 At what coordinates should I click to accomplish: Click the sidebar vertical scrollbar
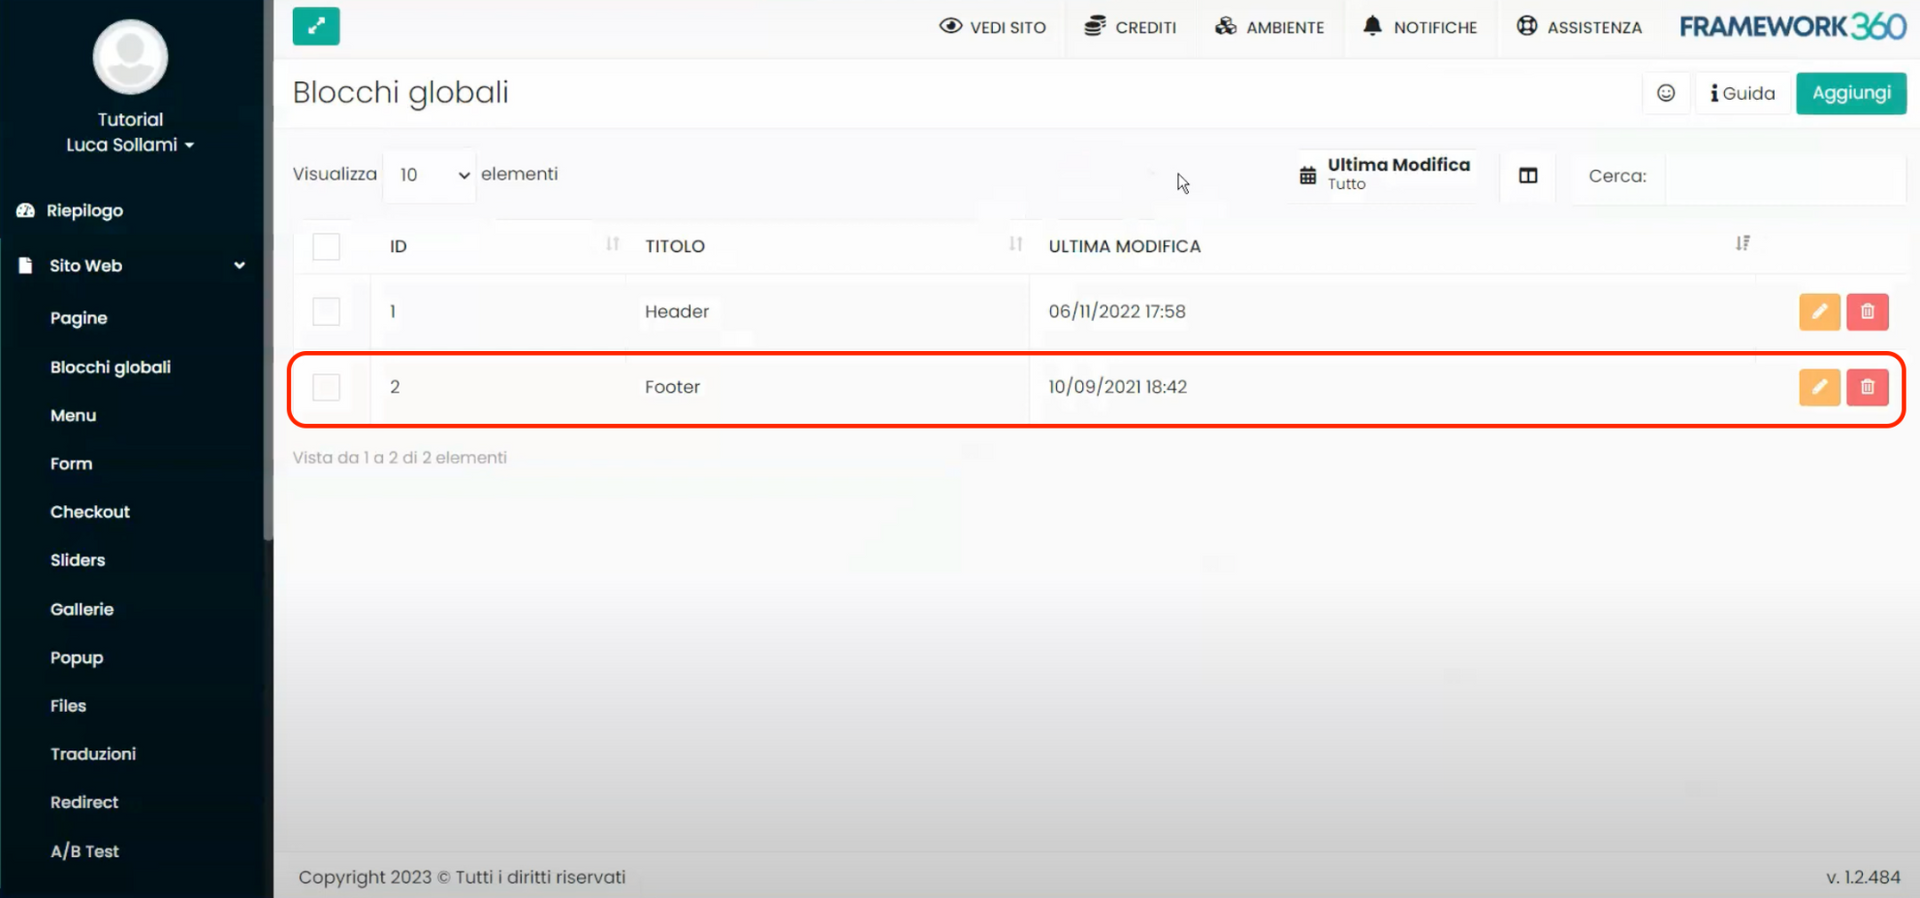coord(268,270)
